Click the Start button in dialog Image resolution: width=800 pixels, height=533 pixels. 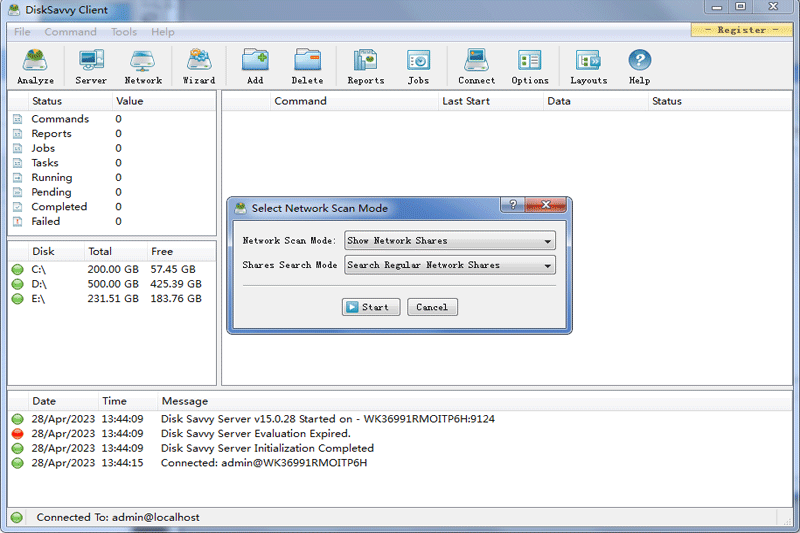[371, 307]
